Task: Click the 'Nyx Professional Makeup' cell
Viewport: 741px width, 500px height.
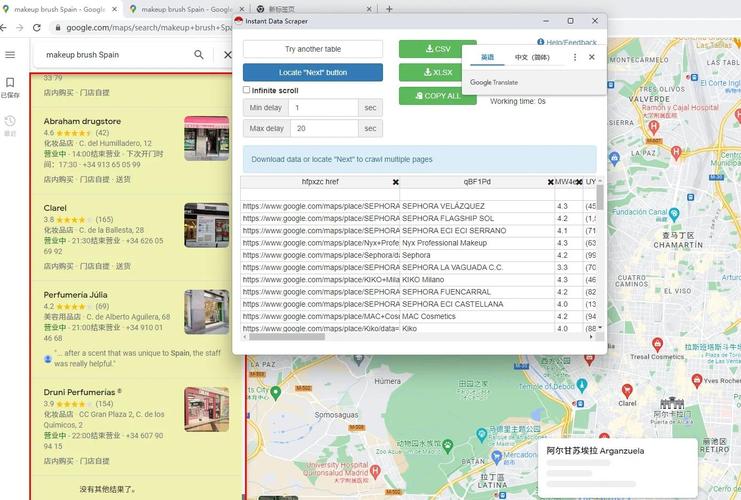Action: 477,243
